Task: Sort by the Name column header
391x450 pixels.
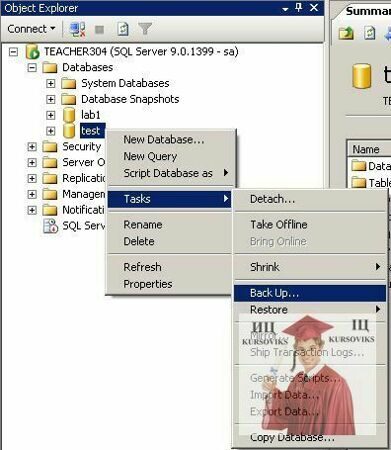Action: click(369, 149)
